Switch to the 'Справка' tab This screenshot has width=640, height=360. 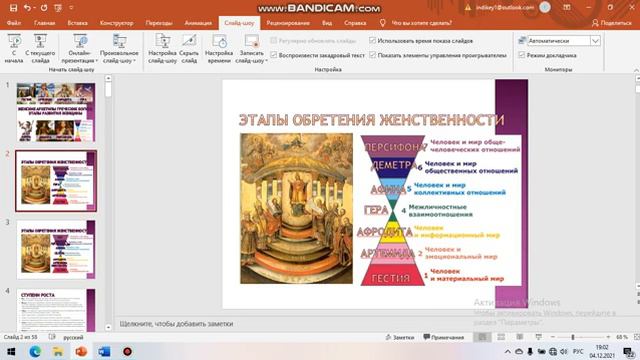[x=355, y=23]
